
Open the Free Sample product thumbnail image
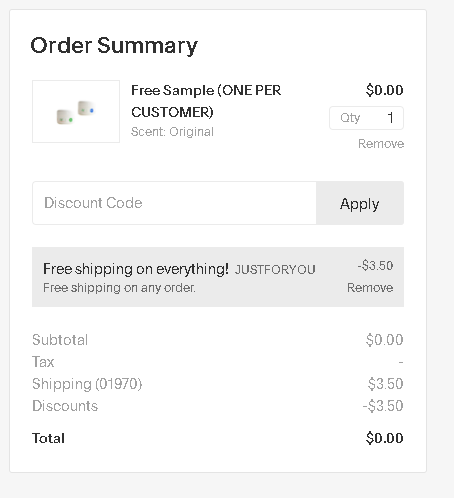point(76,111)
